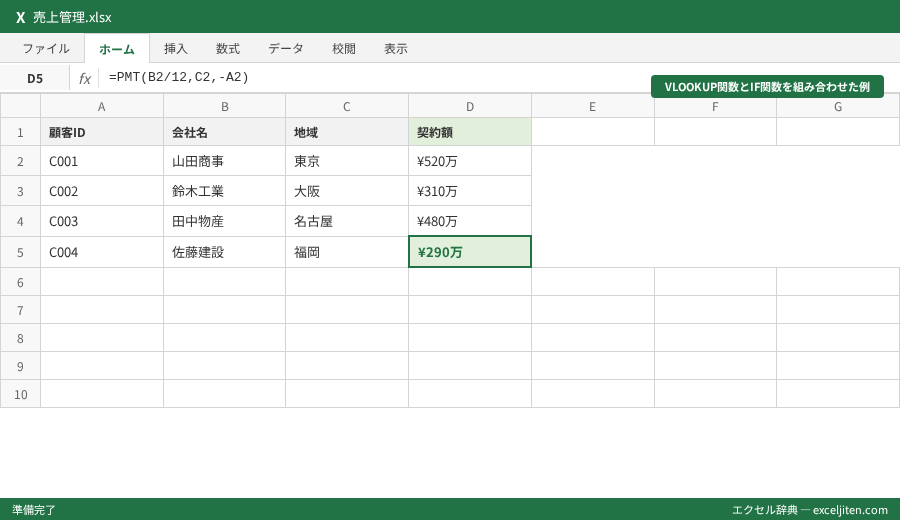Click the 福岡 region cell

(x=347, y=252)
